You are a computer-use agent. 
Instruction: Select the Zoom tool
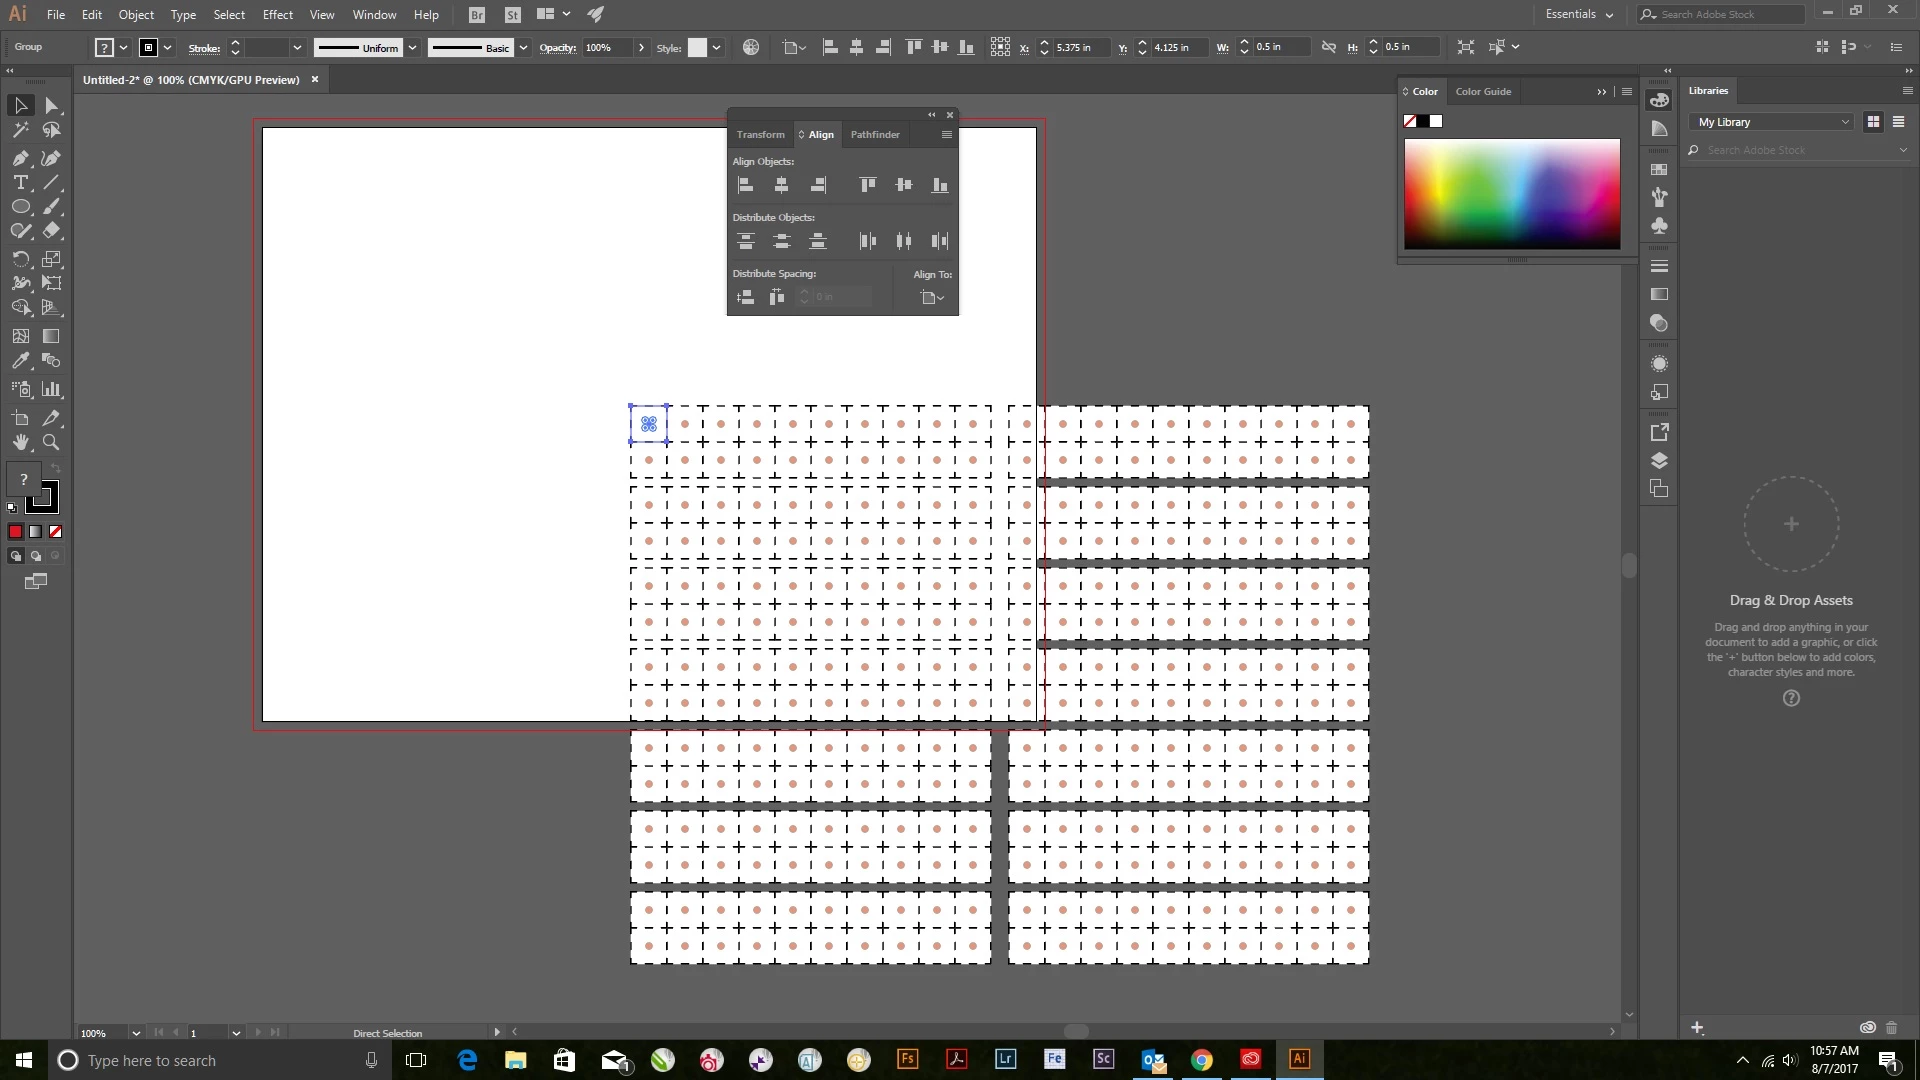(51, 442)
